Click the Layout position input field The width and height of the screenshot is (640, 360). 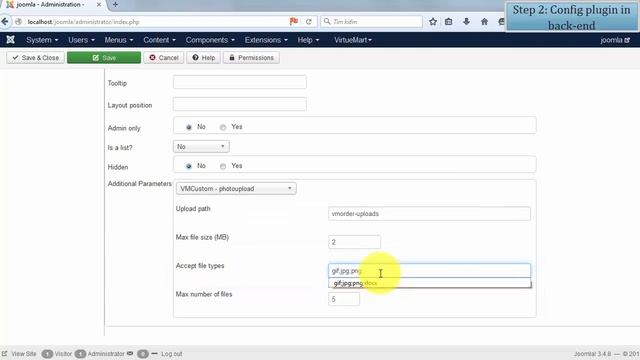tap(240, 104)
